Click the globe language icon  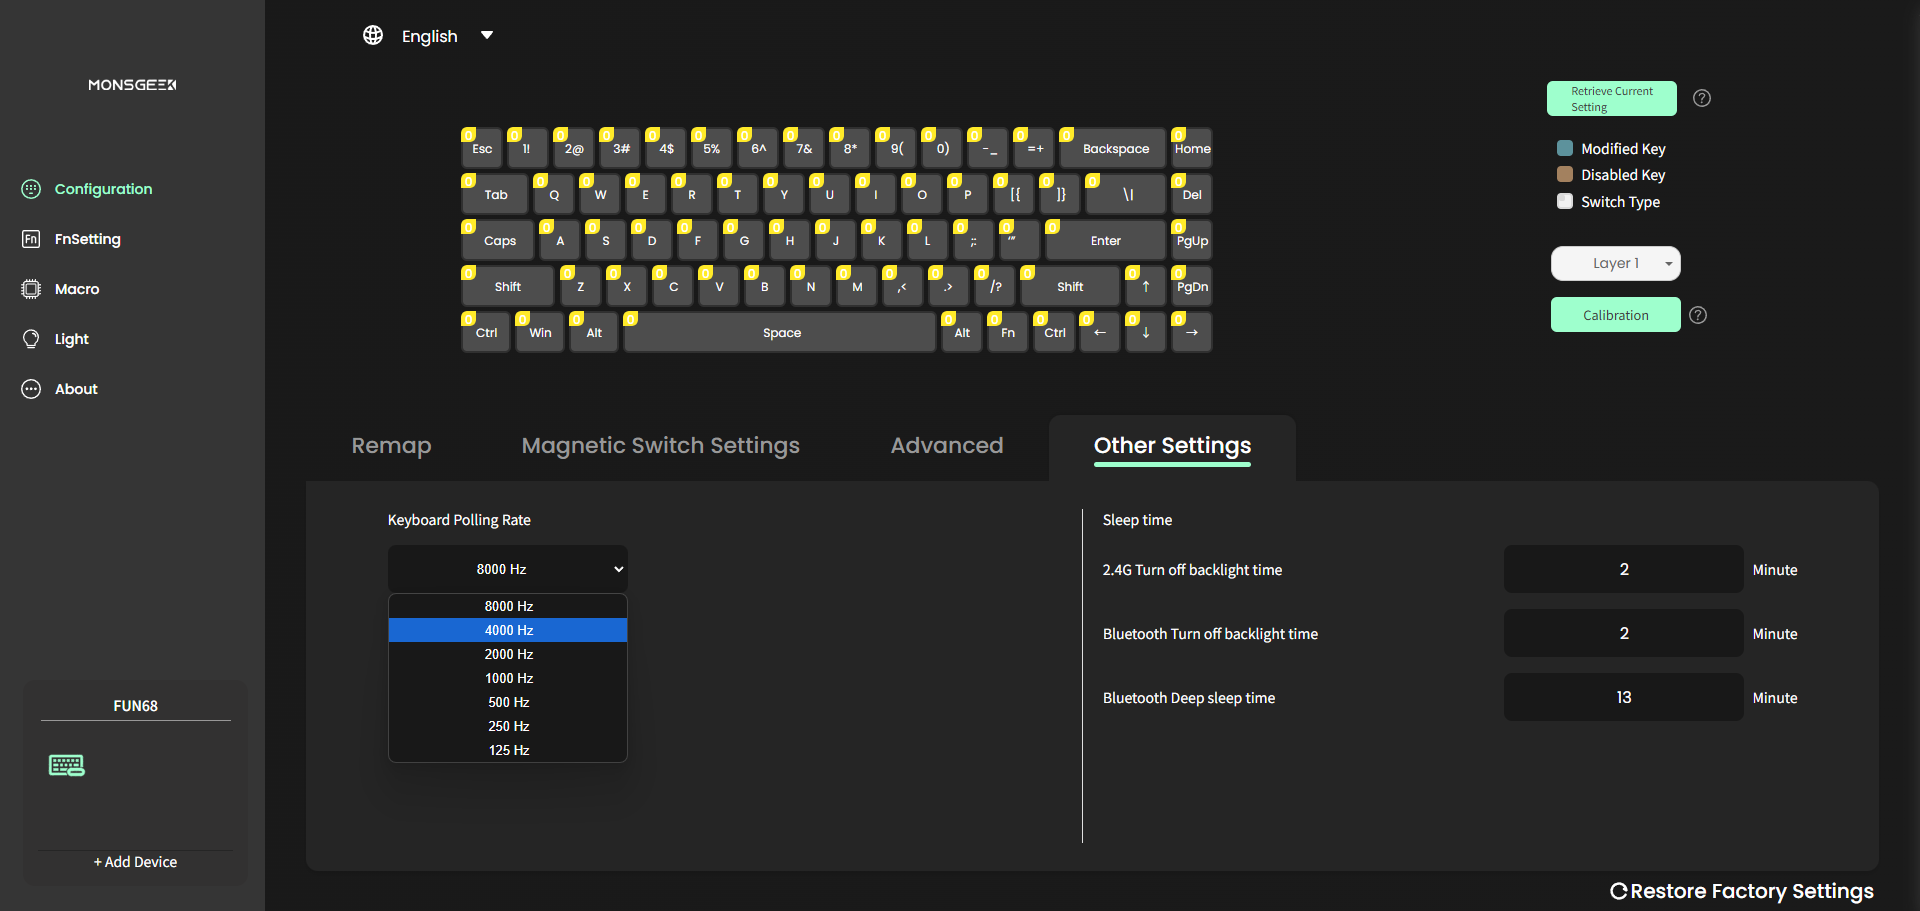point(373,35)
